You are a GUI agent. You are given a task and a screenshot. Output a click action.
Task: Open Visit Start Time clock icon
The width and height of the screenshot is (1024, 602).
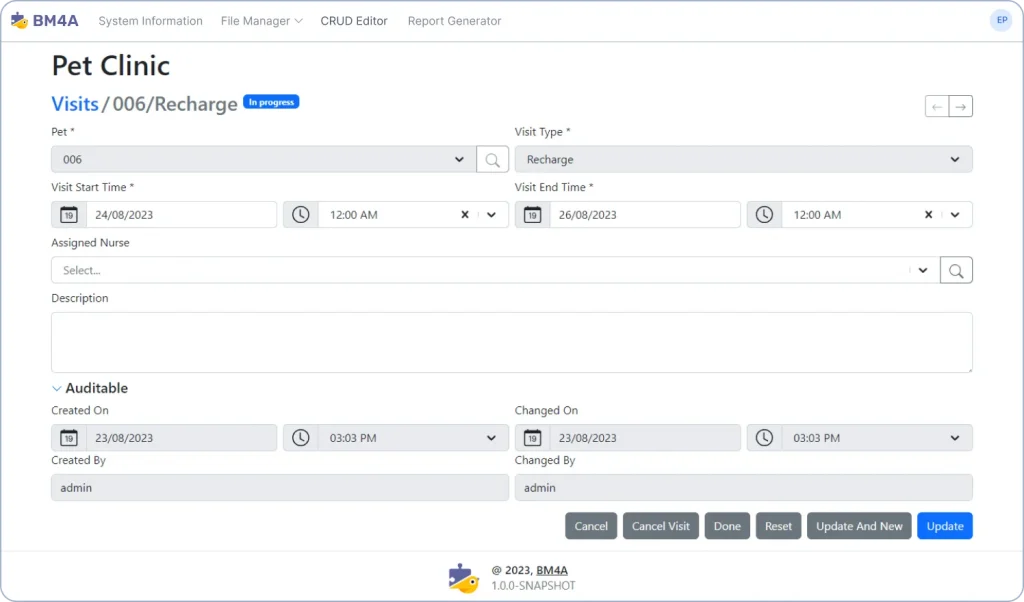(300, 215)
